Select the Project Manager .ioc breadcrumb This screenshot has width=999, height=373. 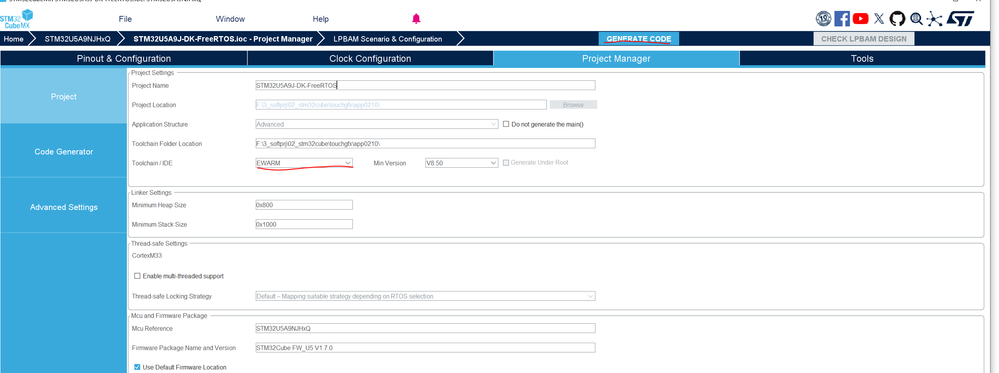pos(223,39)
